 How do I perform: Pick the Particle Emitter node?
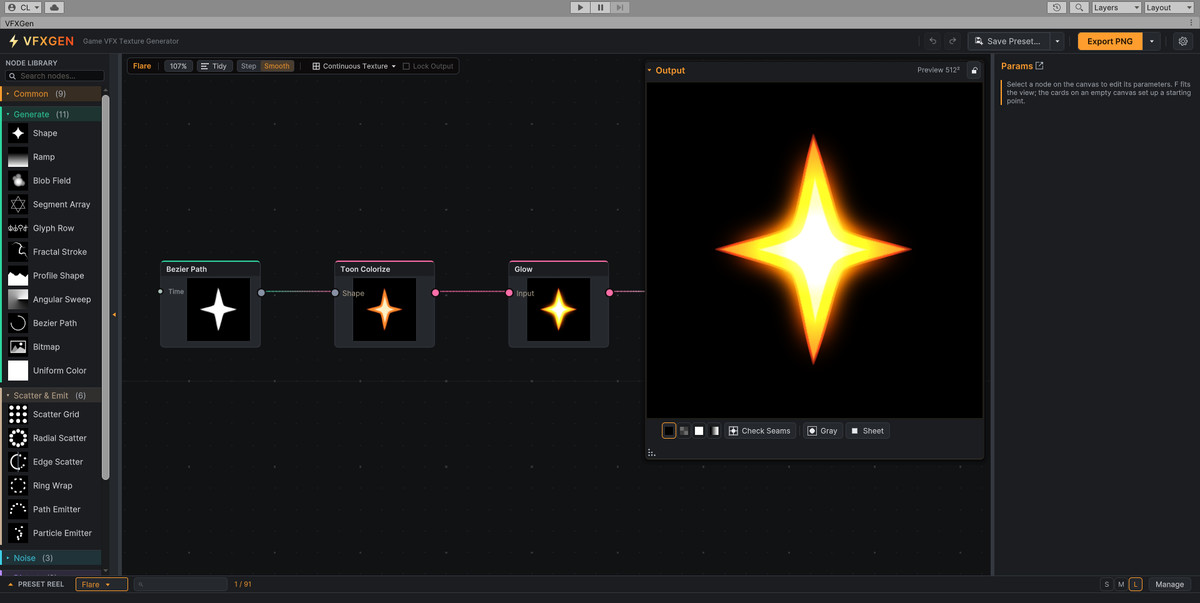(54, 533)
